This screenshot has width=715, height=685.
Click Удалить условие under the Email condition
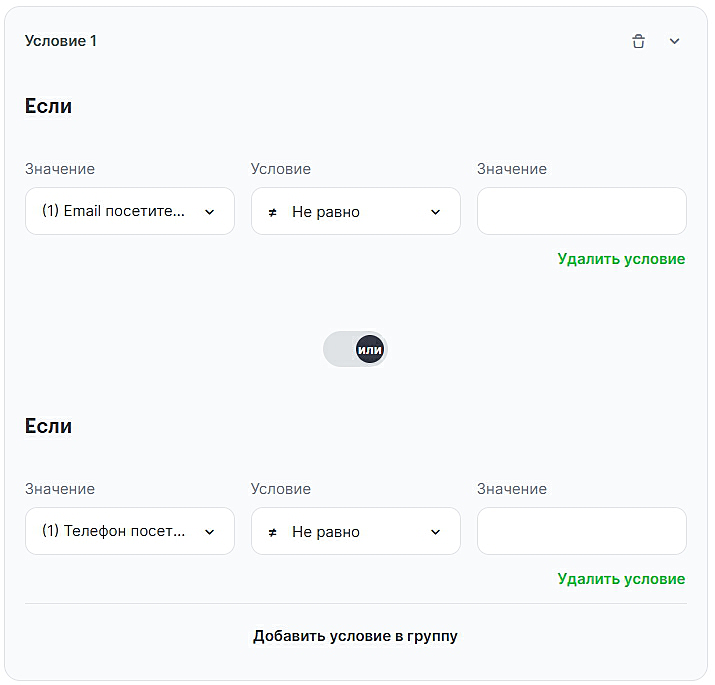pyautogui.click(x=621, y=259)
